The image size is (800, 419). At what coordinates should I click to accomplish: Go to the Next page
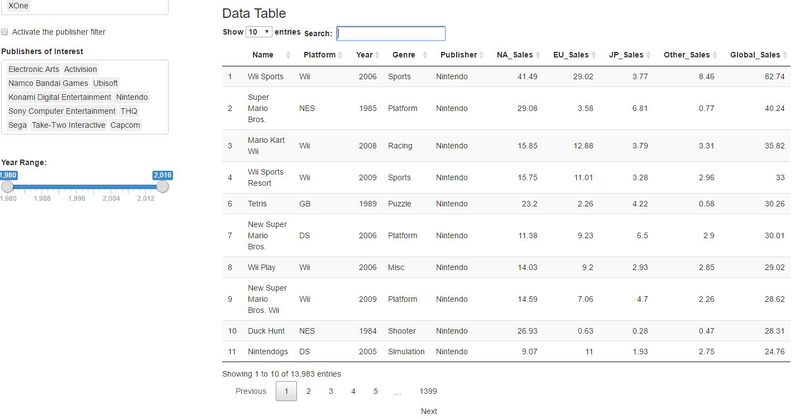click(x=429, y=411)
